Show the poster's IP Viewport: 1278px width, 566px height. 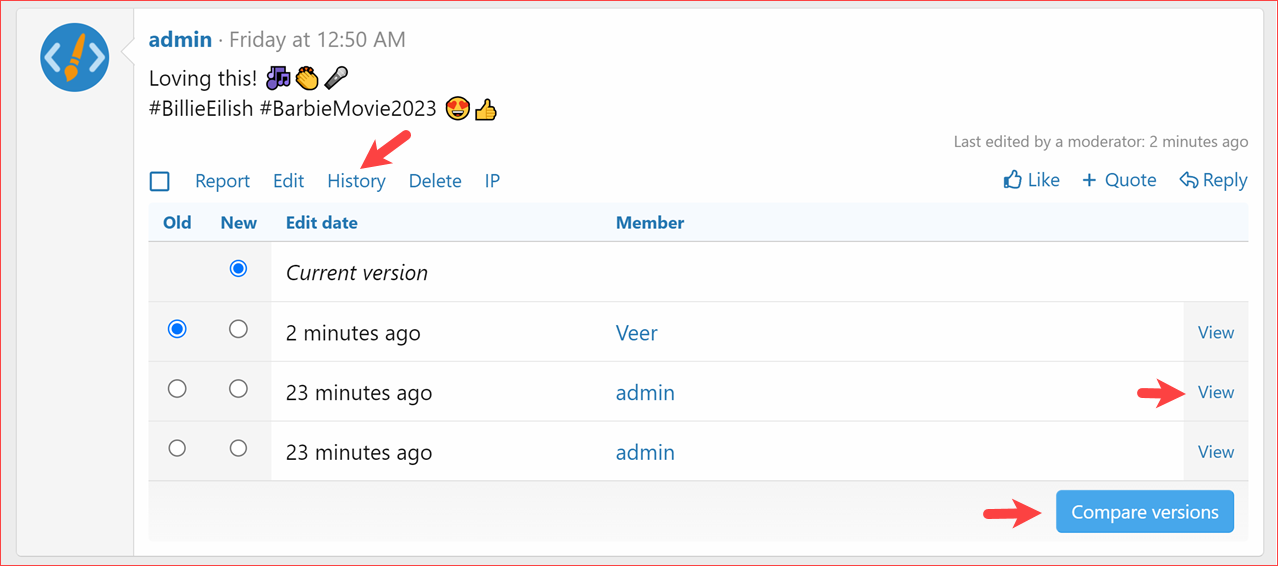[492, 181]
